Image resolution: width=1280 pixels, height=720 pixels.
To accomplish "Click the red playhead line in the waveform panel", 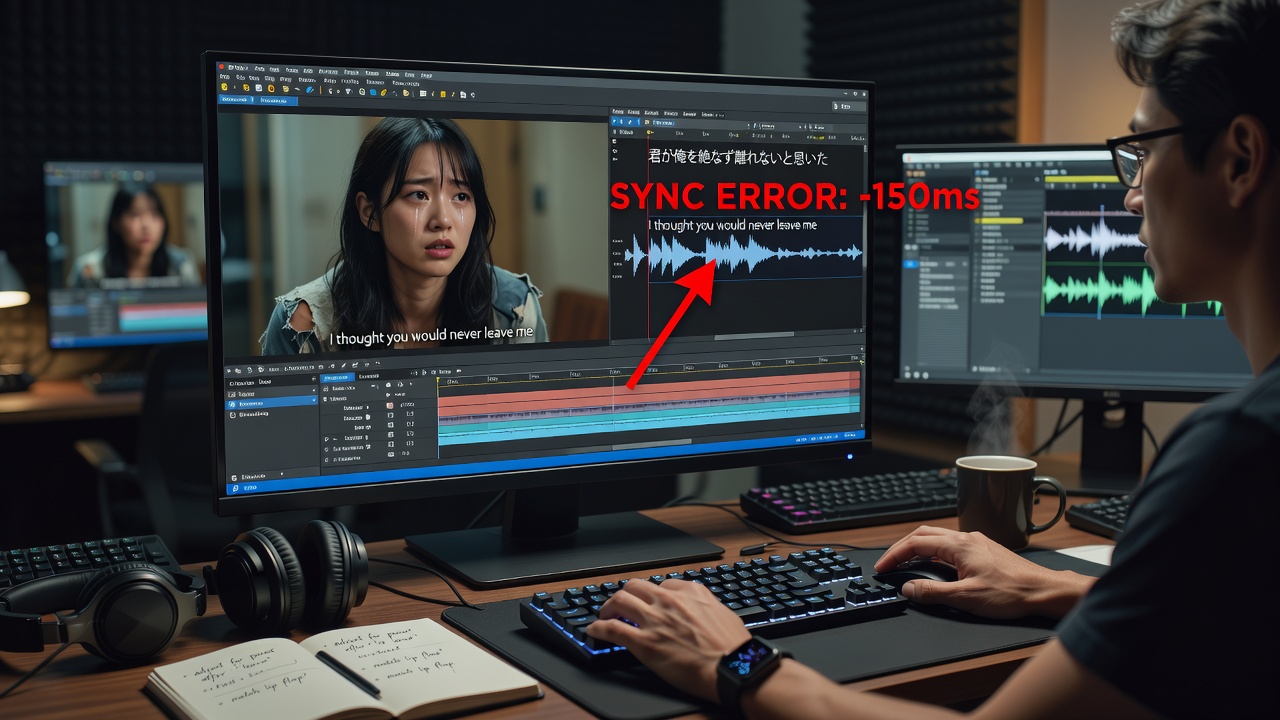I will [649, 235].
